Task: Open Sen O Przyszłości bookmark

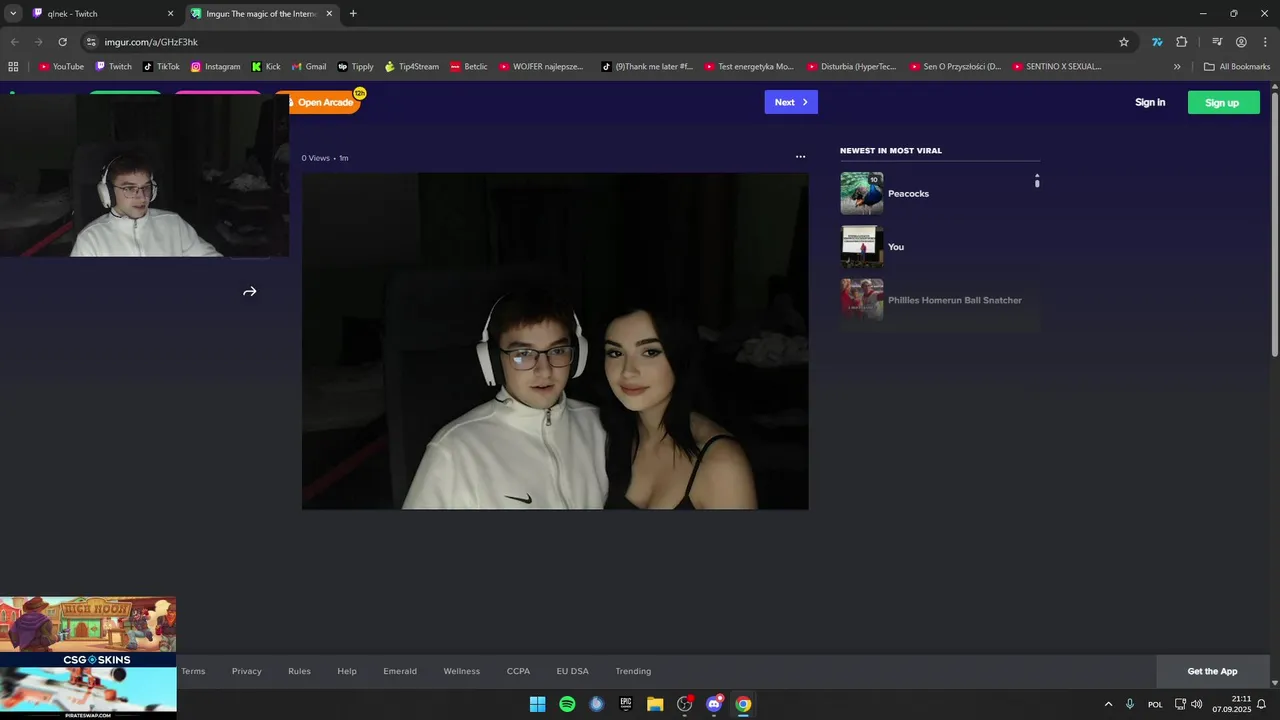Action: tap(955, 67)
